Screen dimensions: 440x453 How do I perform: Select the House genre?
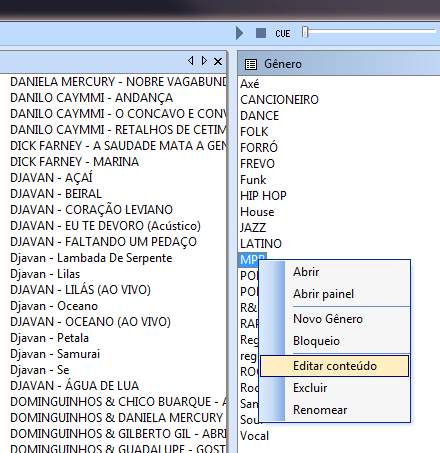point(257,212)
